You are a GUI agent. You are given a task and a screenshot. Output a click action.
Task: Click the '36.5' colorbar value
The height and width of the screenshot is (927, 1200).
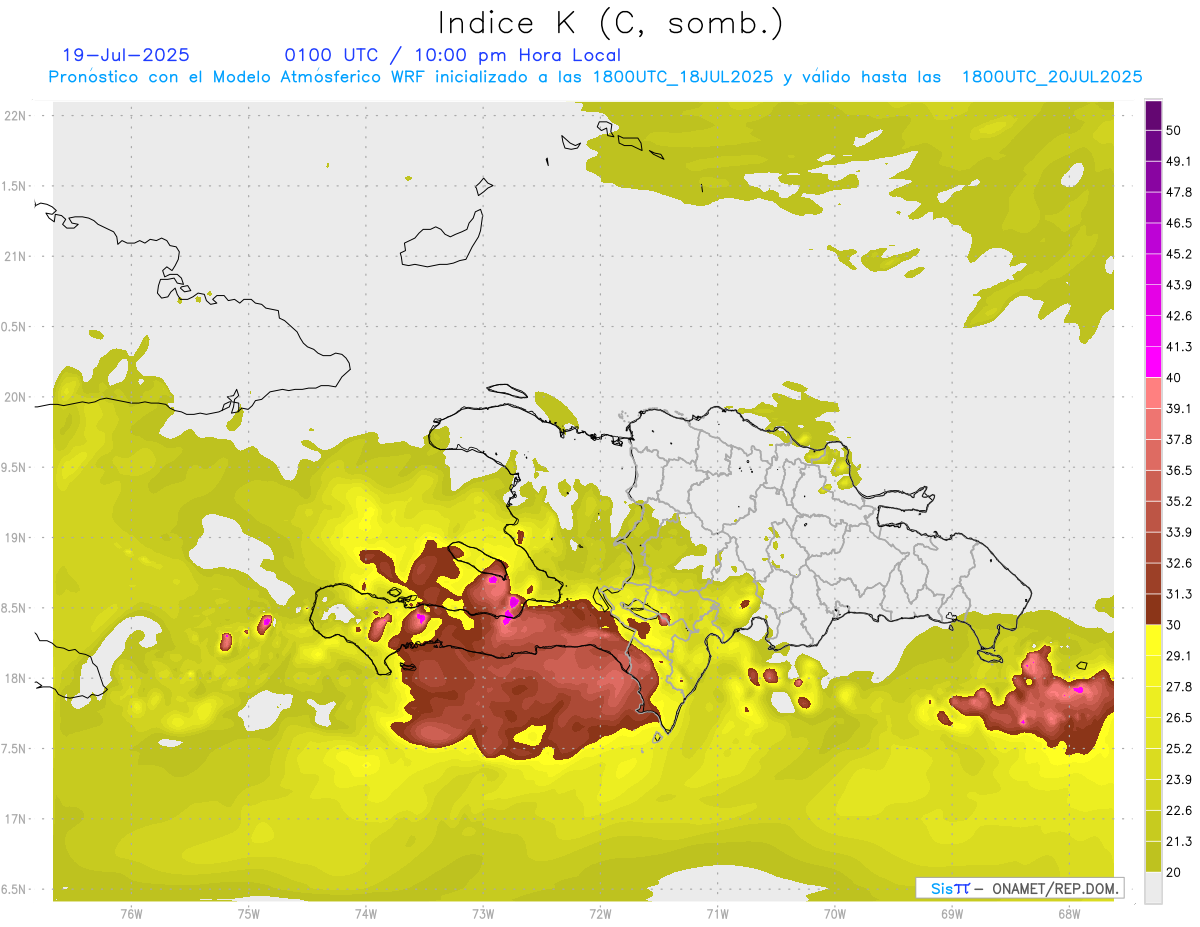(x=1178, y=470)
